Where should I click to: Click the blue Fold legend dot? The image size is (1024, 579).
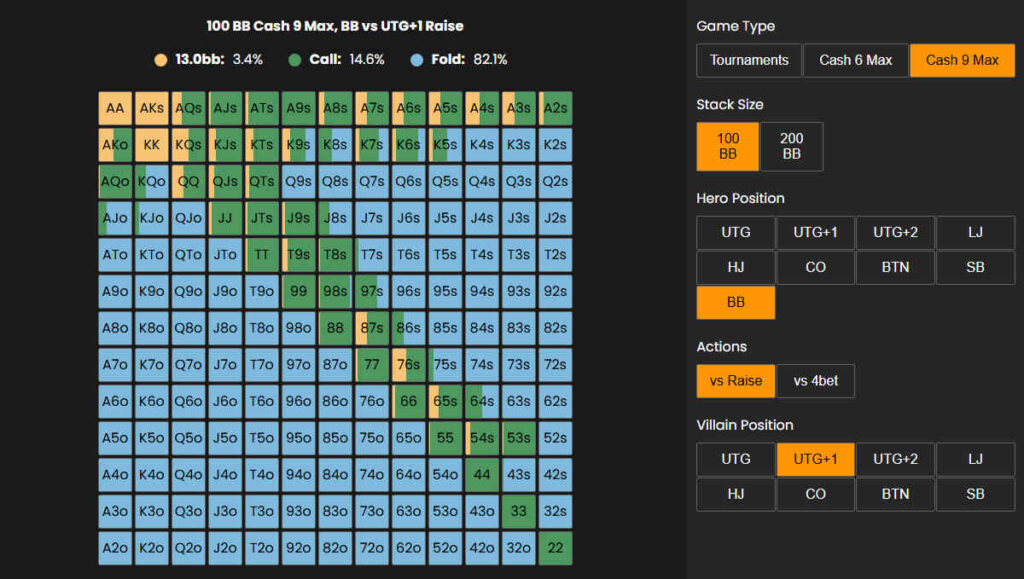(x=417, y=60)
